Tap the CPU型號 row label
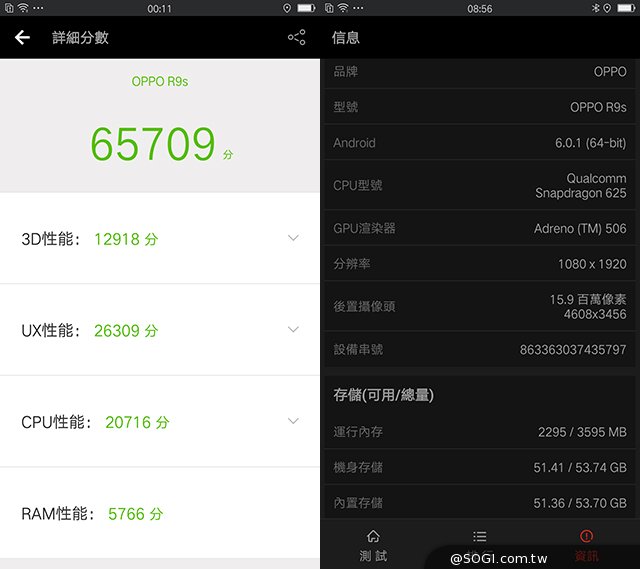640x569 pixels. [x=358, y=185]
